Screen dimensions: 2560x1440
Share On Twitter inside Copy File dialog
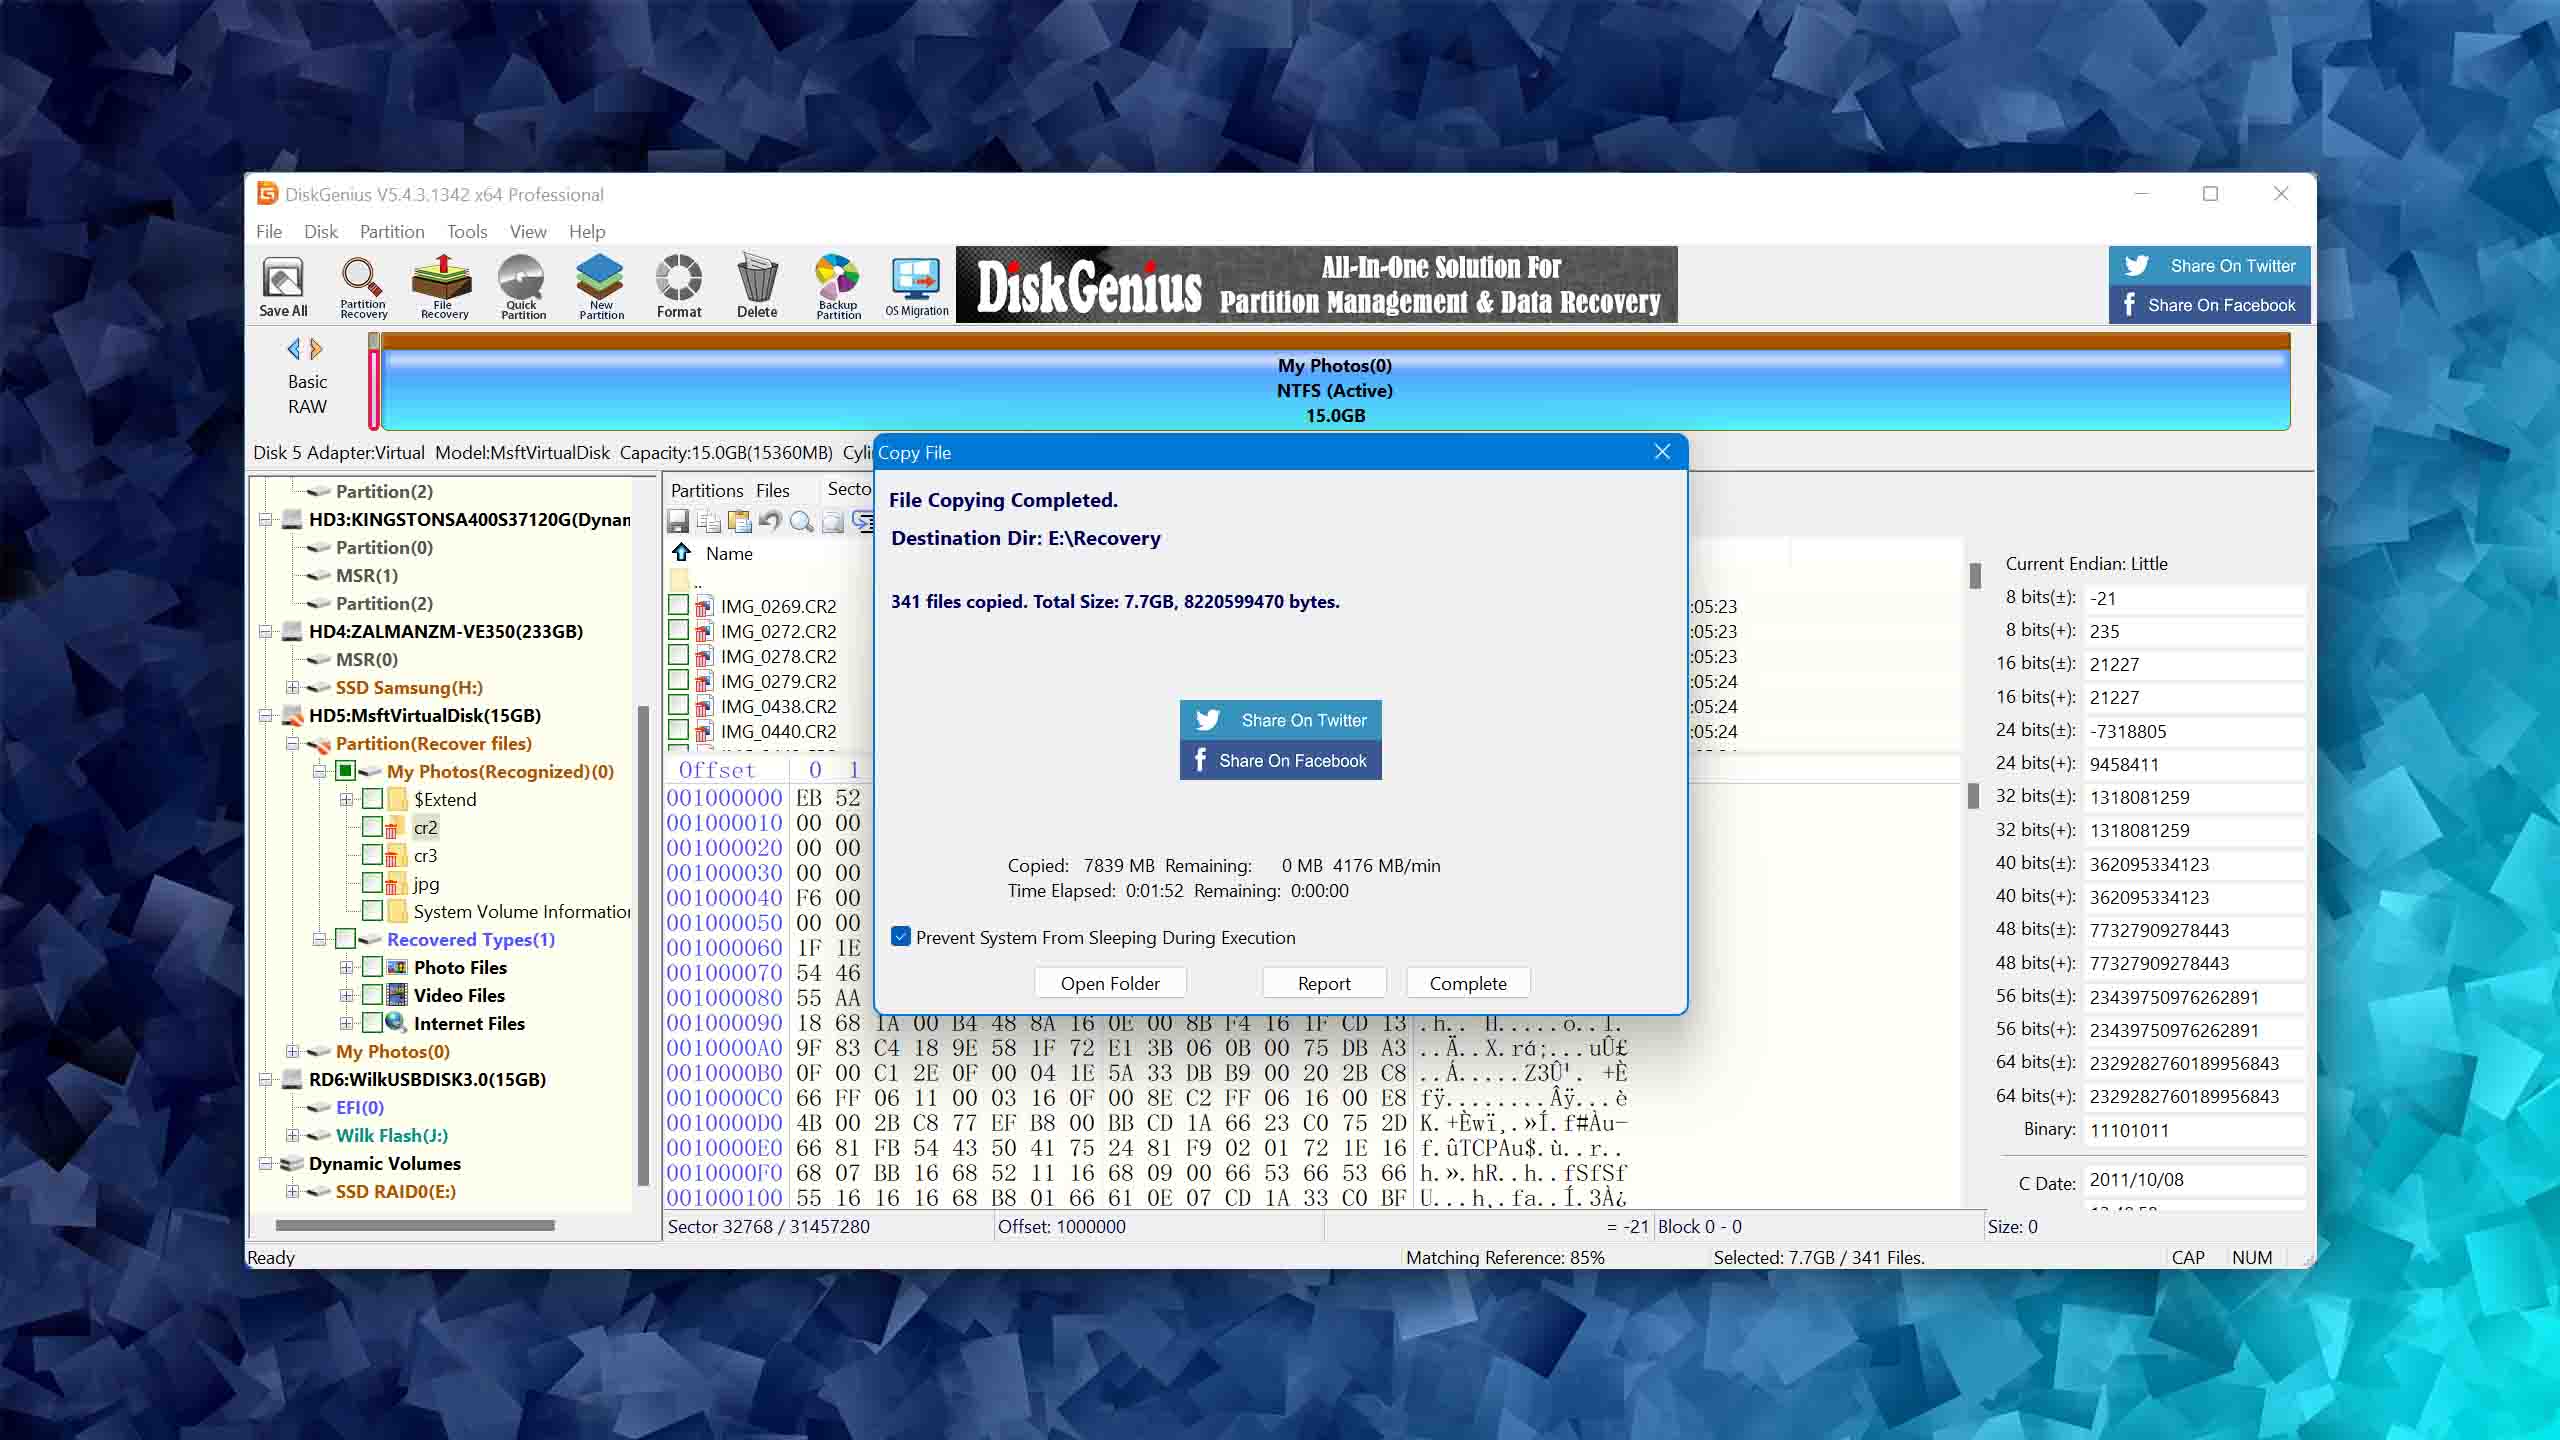pyautogui.click(x=1281, y=720)
